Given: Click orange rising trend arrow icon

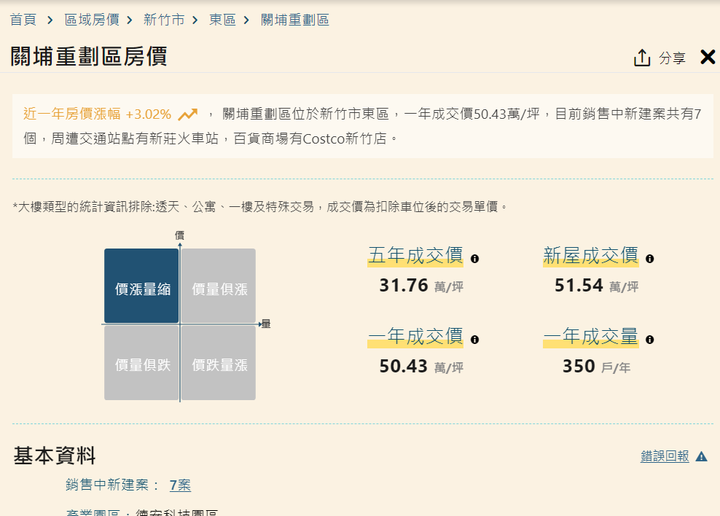Looking at the screenshot, I should [188, 114].
